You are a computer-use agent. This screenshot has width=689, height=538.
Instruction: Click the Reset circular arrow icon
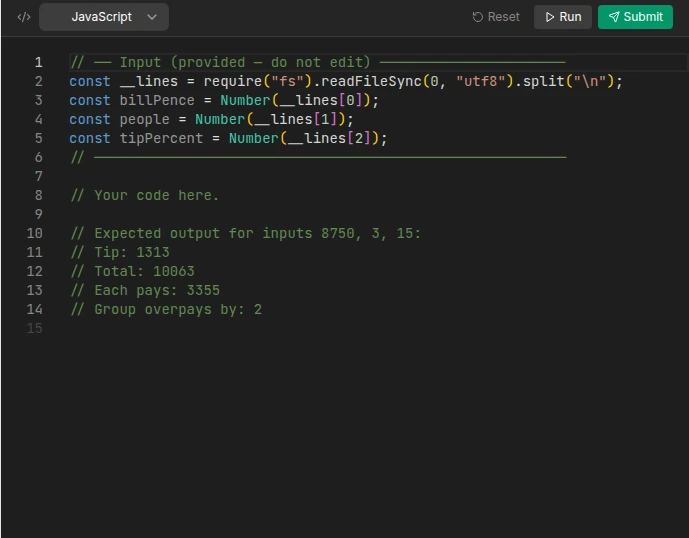(x=478, y=17)
